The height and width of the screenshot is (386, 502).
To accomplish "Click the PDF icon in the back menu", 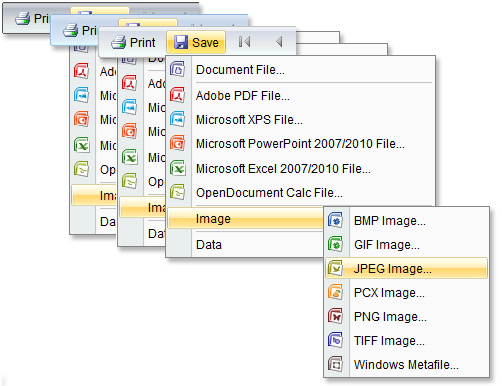I will pos(81,71).
